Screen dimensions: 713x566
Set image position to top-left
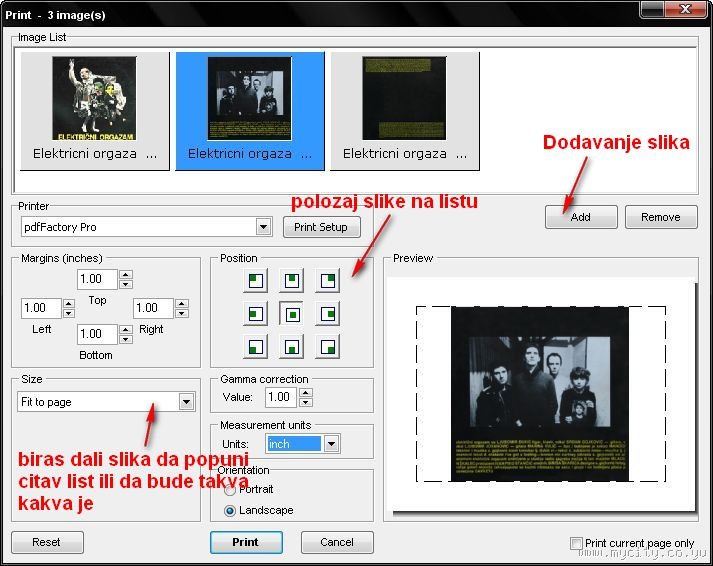(x=256, y=280)
